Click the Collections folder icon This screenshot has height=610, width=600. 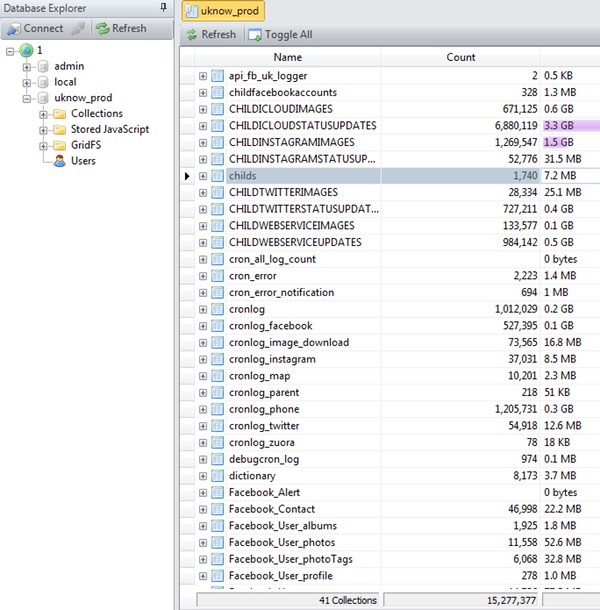pyautogui.click(x=60, y=114)
